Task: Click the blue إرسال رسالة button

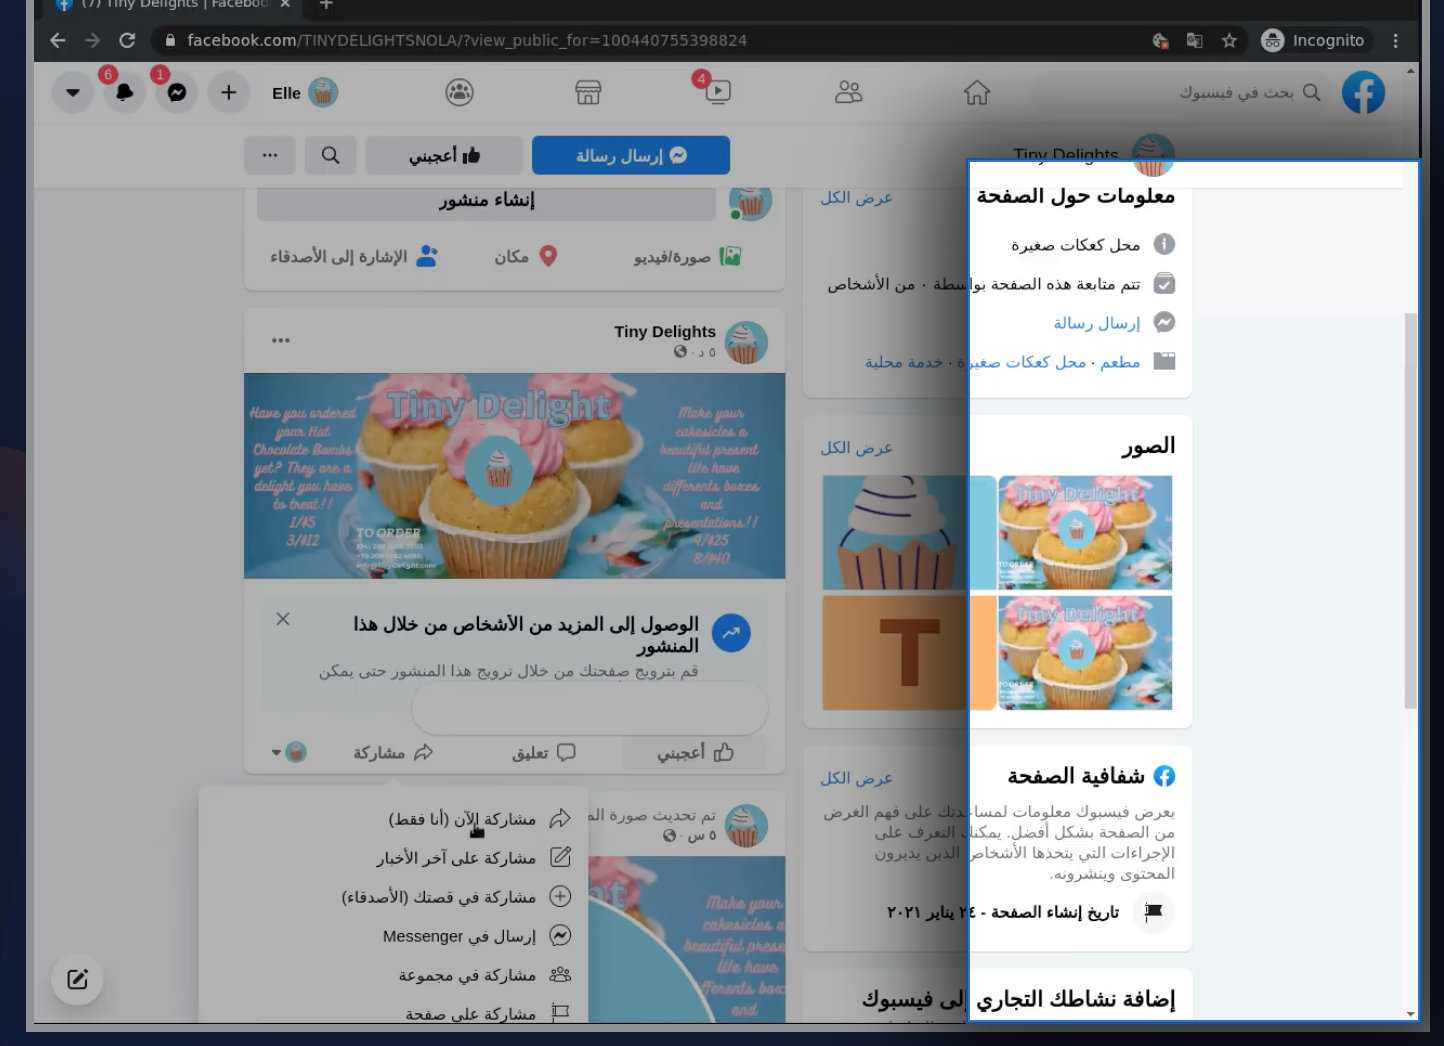Action: (631, 155)
